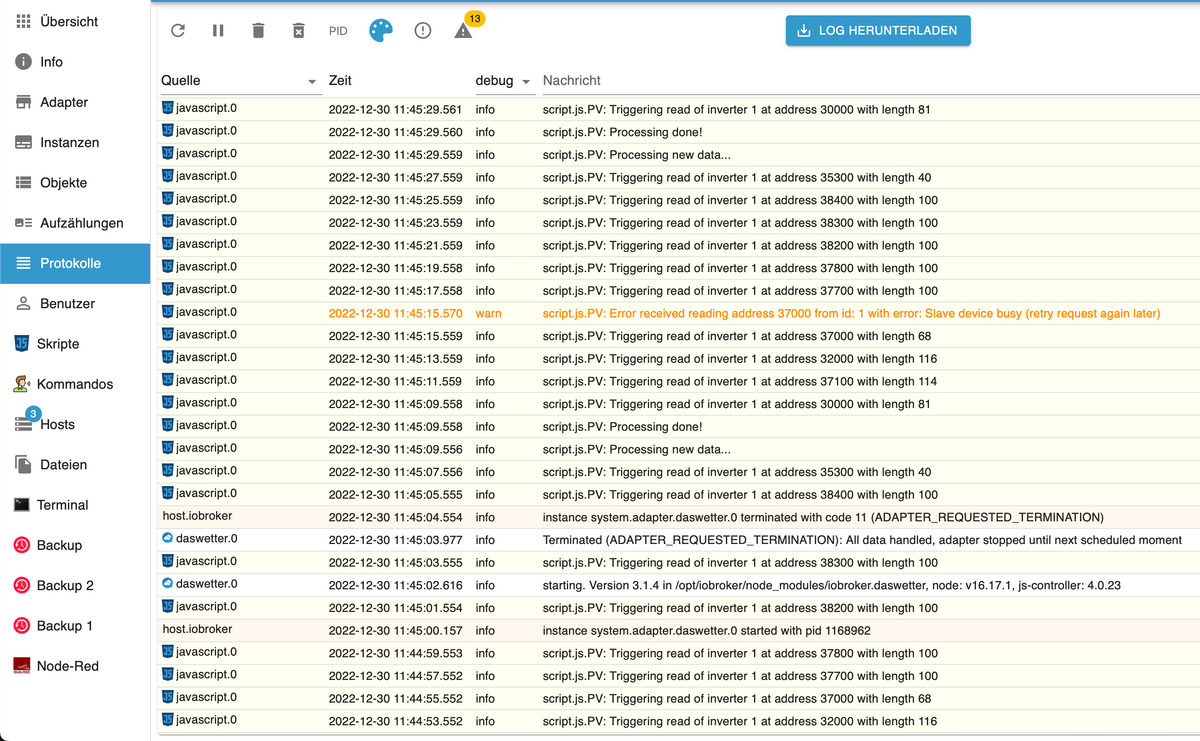Click timestamp 2022-12-30 11:45:21.559
The height and width of the screenshot is (741, 1200).
pyautogui.click(x=396, y=245)
